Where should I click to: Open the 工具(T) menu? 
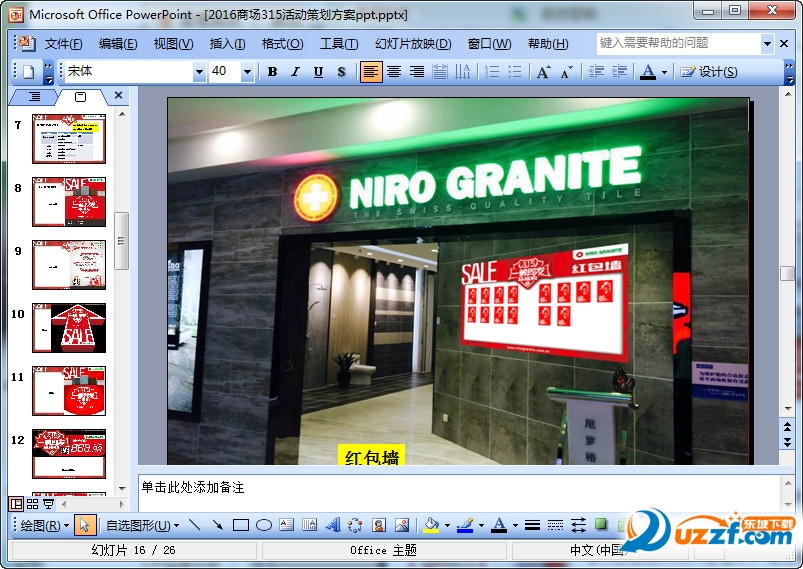[x=339, y=44]
